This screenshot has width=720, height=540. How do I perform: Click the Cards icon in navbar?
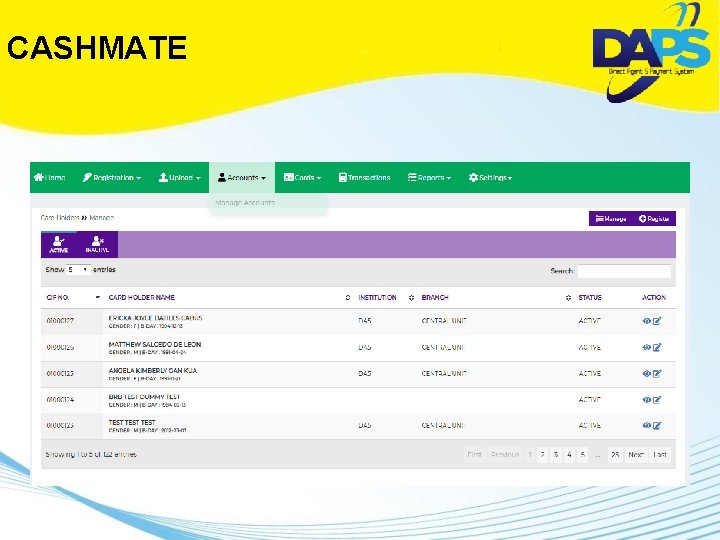pyautogui.click(x=288, y=177)
